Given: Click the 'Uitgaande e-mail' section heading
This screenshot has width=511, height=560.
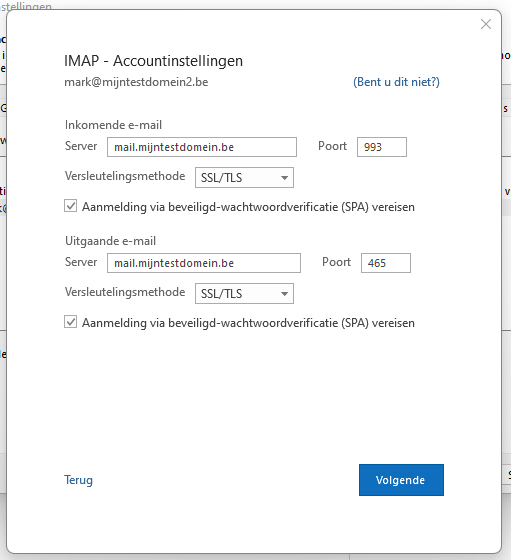Looking at the screenshot, I should point(110,241).
